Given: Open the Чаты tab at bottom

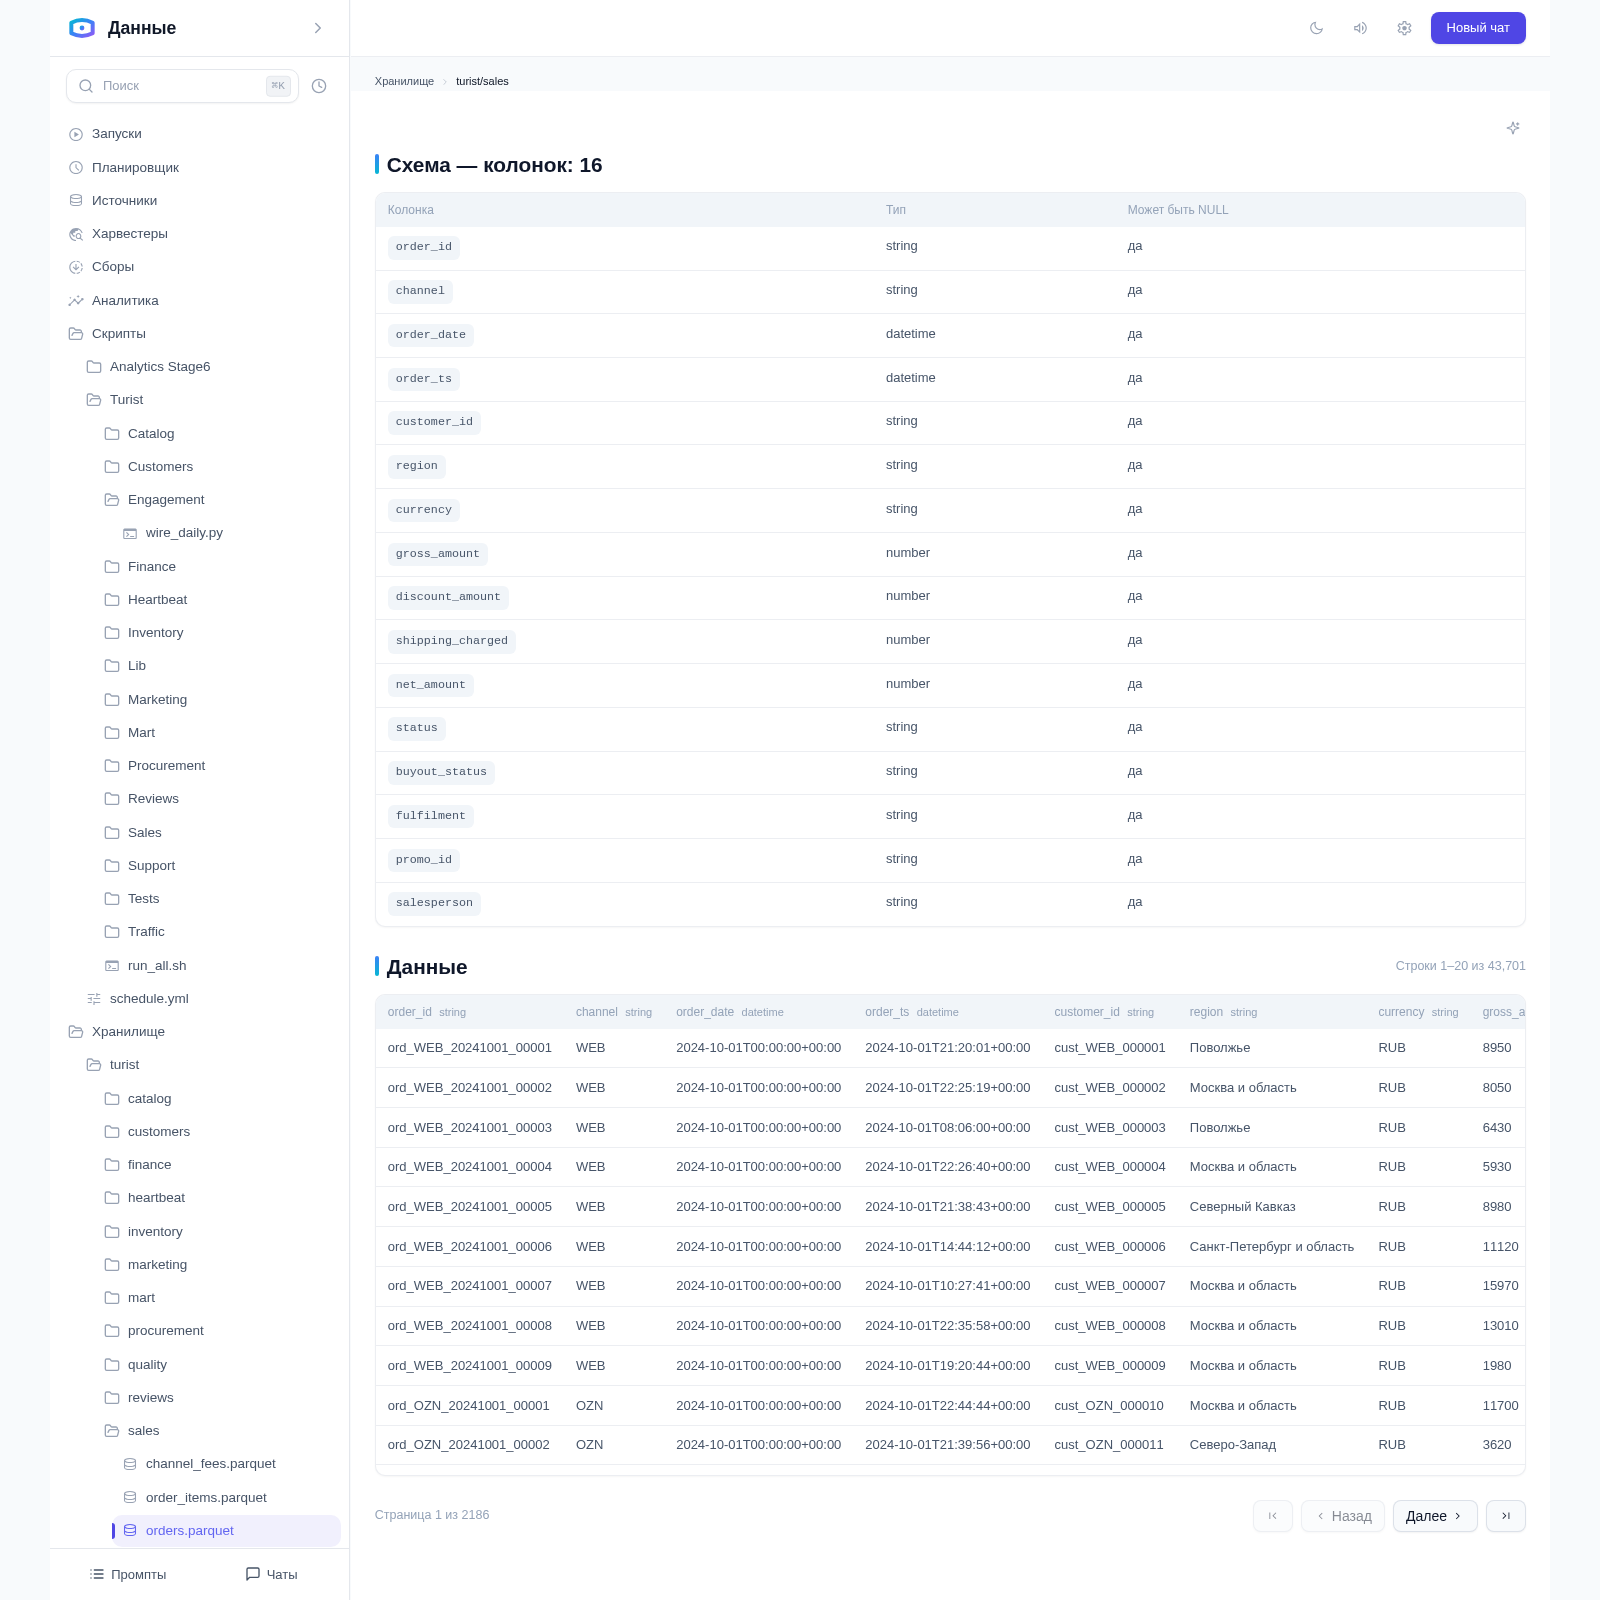Looking at the screenshot, I should pyautogui.click(x=272, y=1575).
